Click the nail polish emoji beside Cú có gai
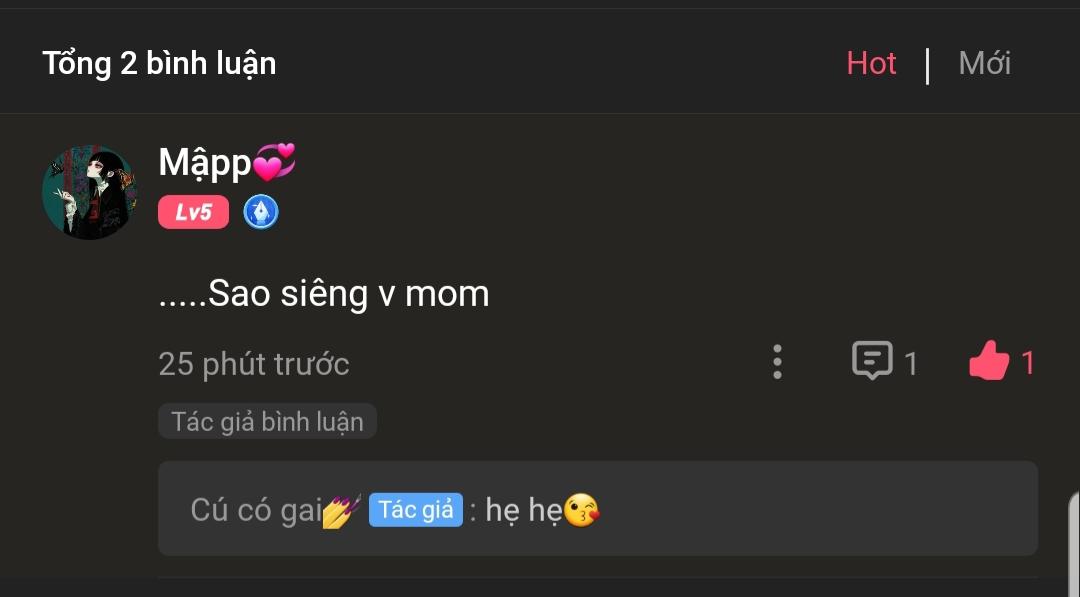Viewport: 1080px width, 597px height. point(341,511)
